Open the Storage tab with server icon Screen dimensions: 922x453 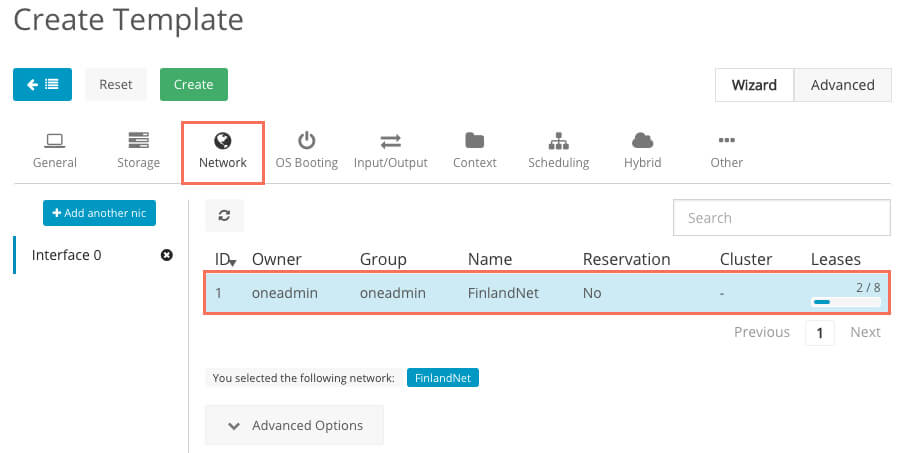(x=138, y=150)
